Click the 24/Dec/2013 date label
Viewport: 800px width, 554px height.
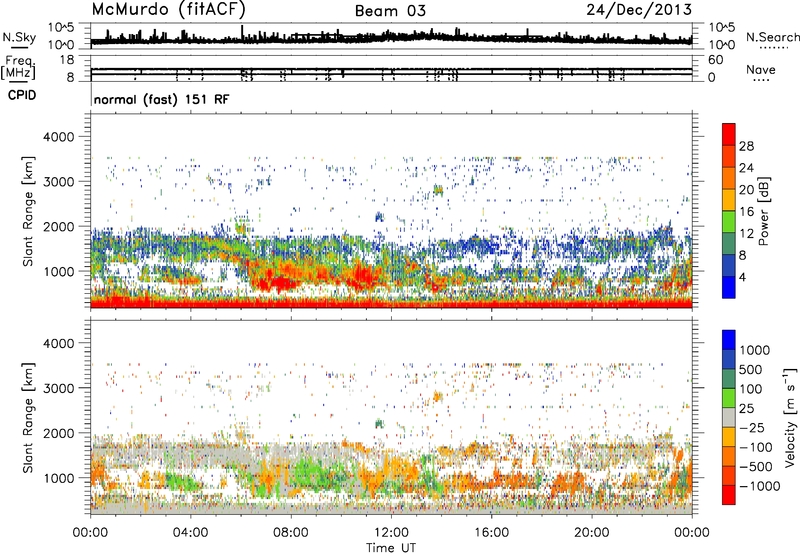point(639,9)
